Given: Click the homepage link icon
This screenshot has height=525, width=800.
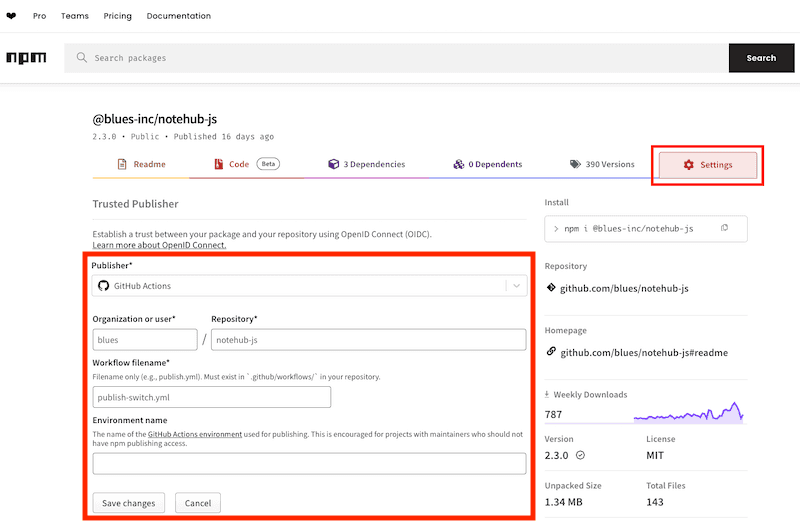Looking at the screenshot, I should tap(551, 352).
